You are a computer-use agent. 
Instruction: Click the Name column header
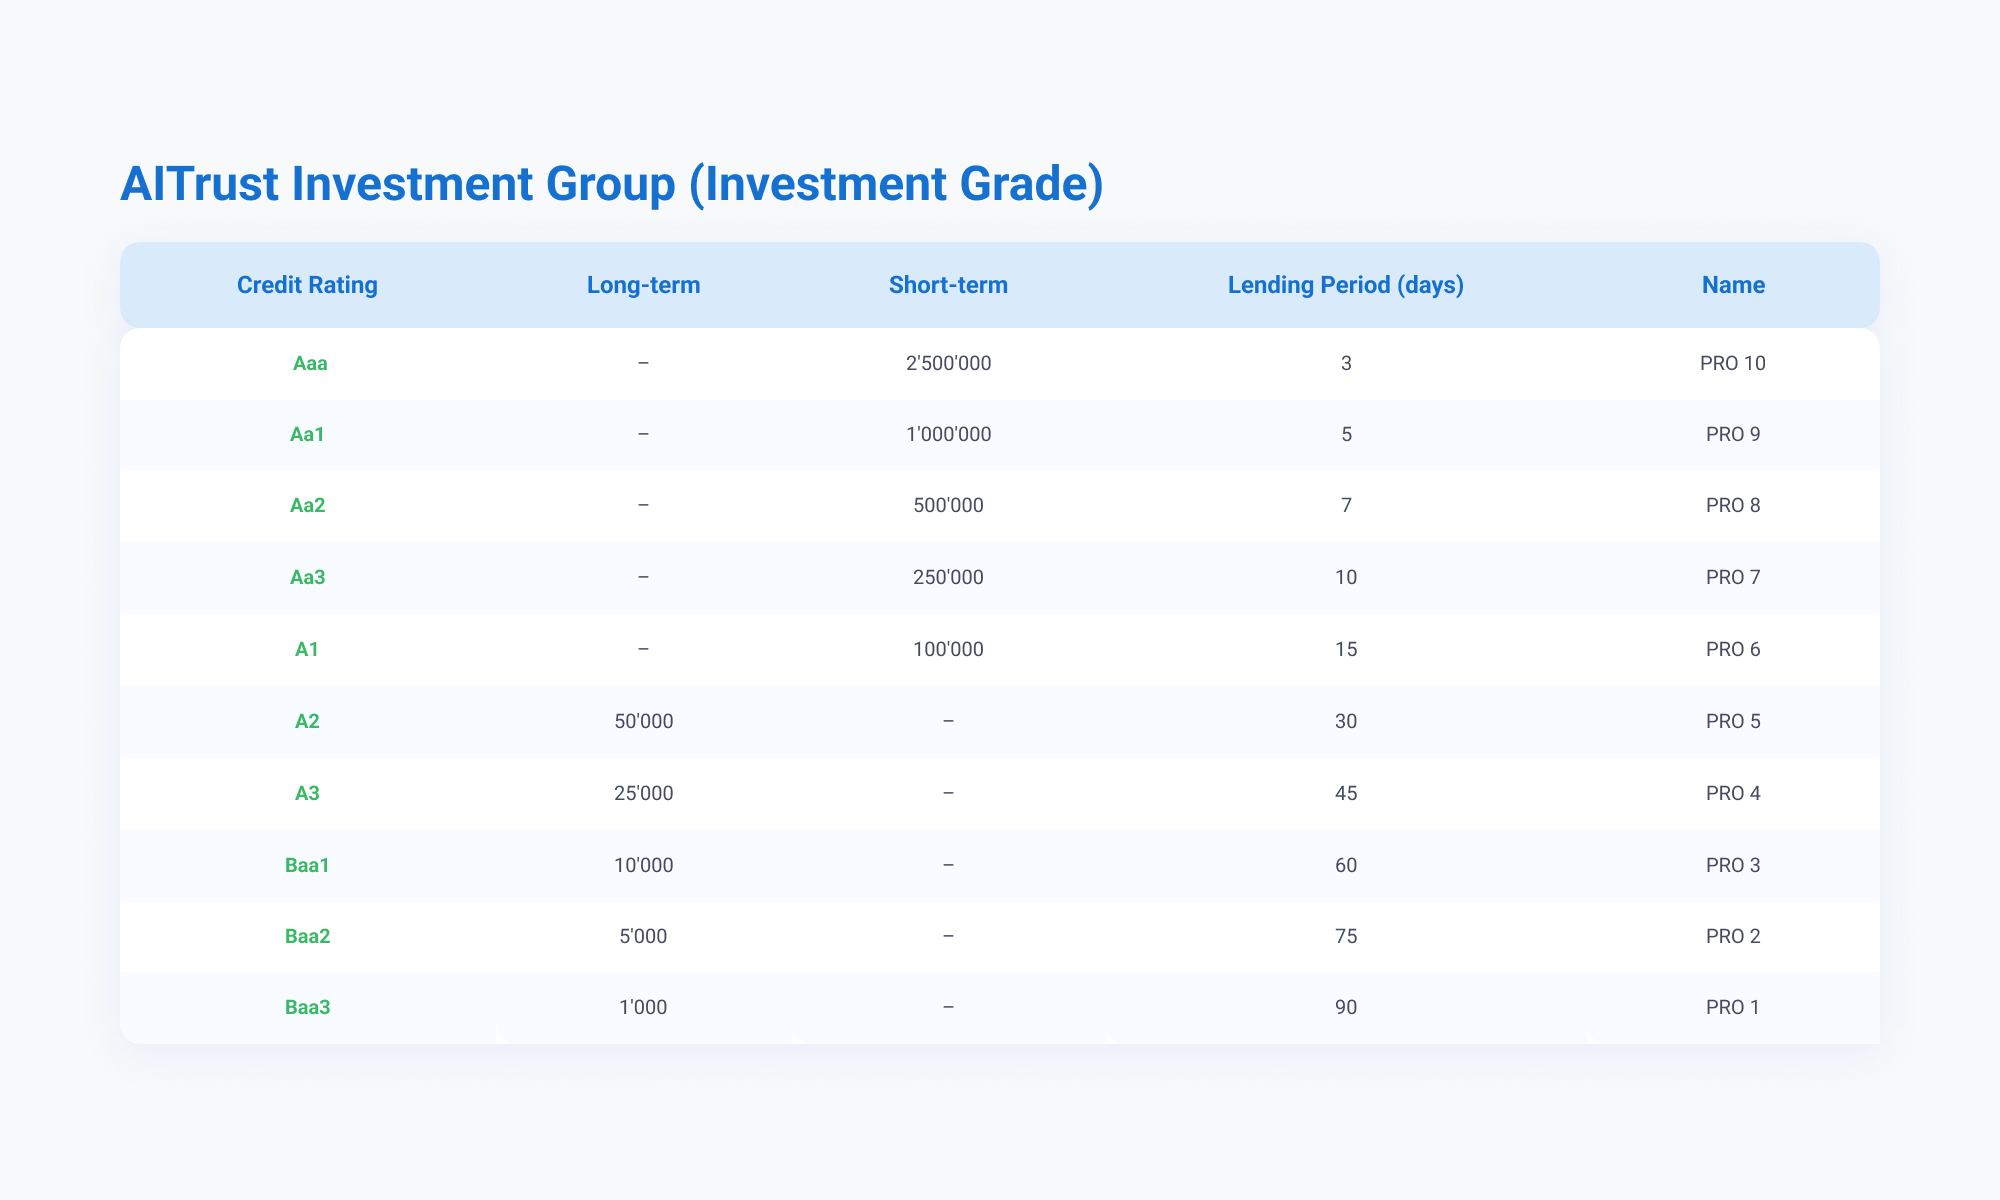tap(1733, 285)
